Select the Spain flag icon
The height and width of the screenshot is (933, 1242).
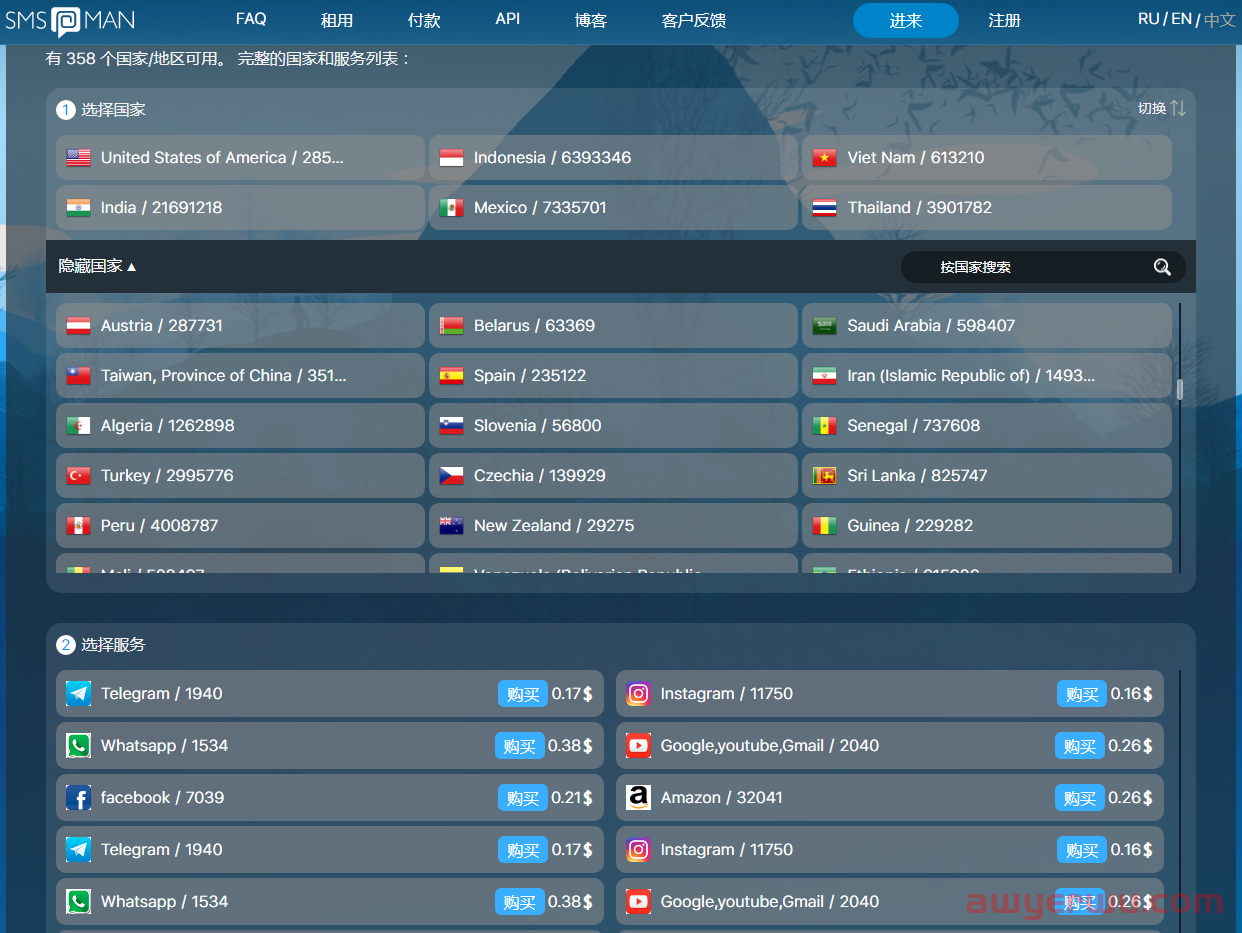[x=451, y=376]
